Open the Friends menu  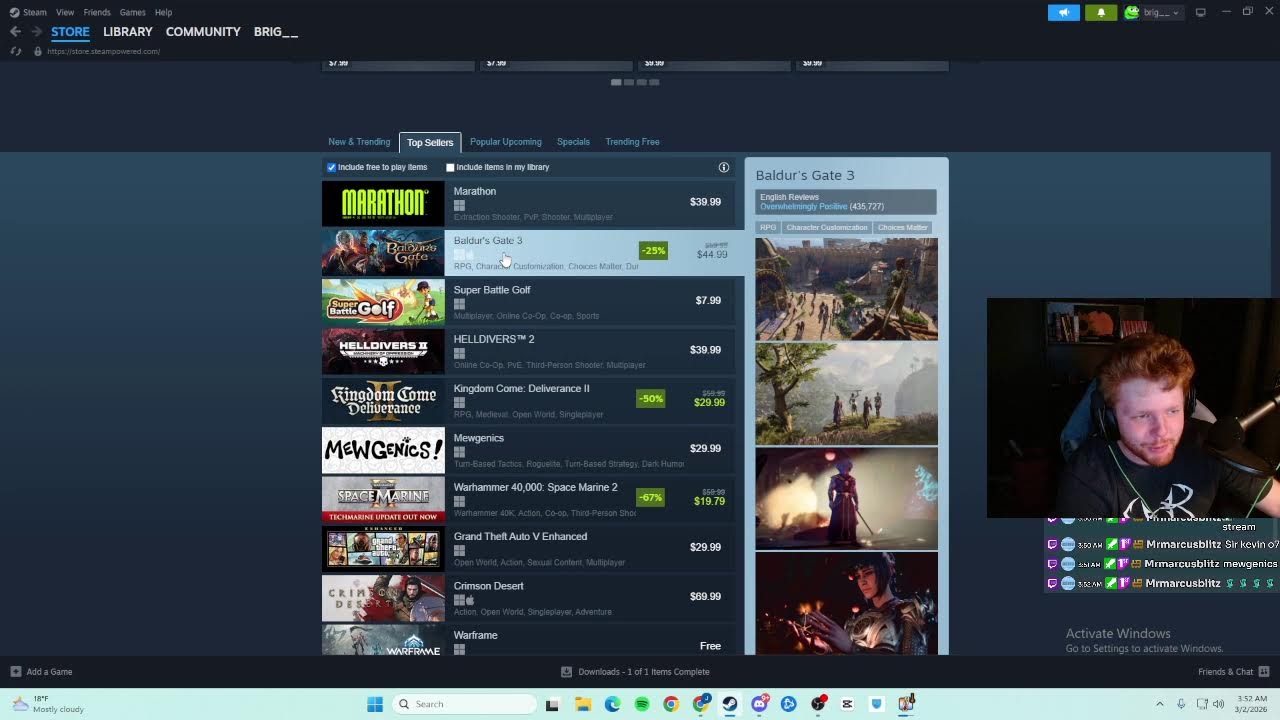(x=97, y=12)
